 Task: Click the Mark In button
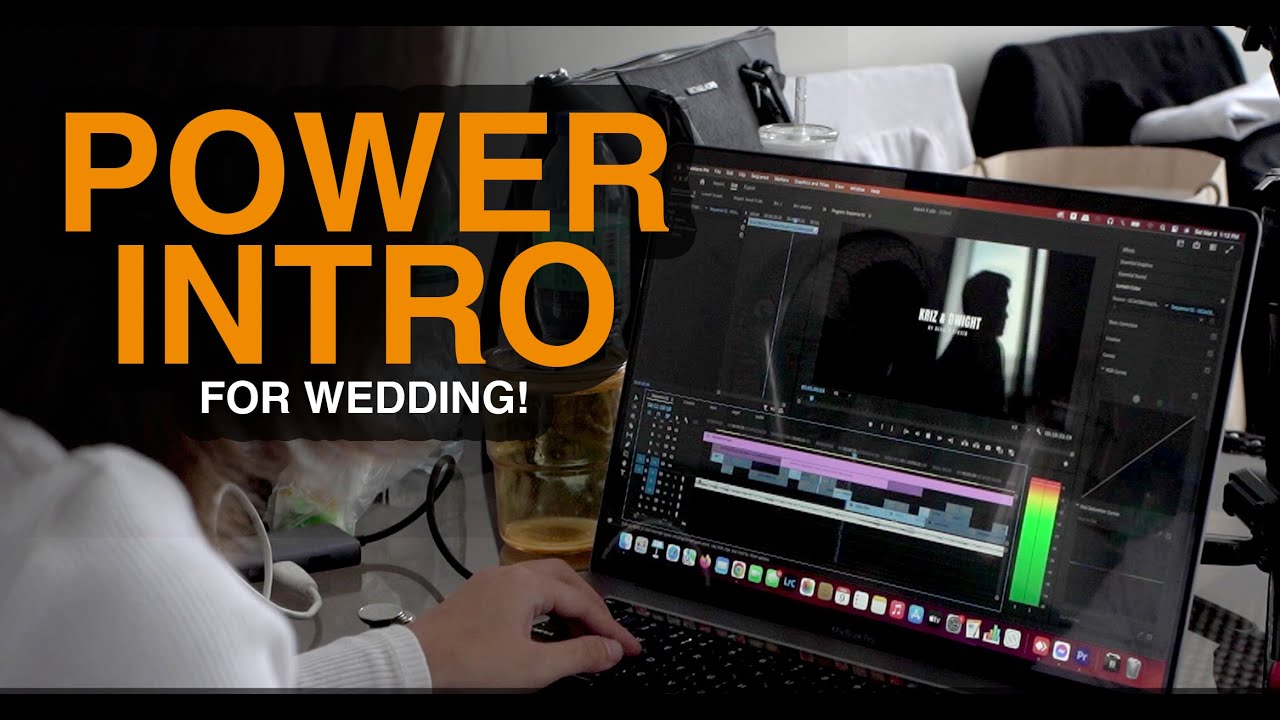[882, 426]
